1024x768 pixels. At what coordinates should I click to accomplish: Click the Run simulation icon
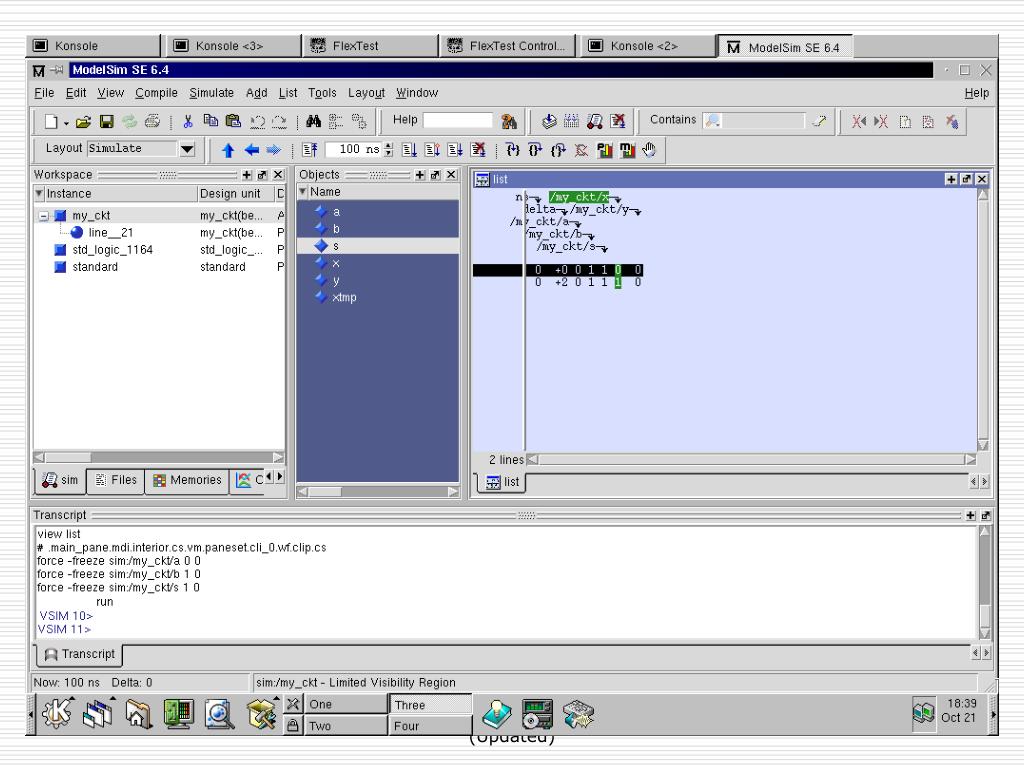coord(409,150)
